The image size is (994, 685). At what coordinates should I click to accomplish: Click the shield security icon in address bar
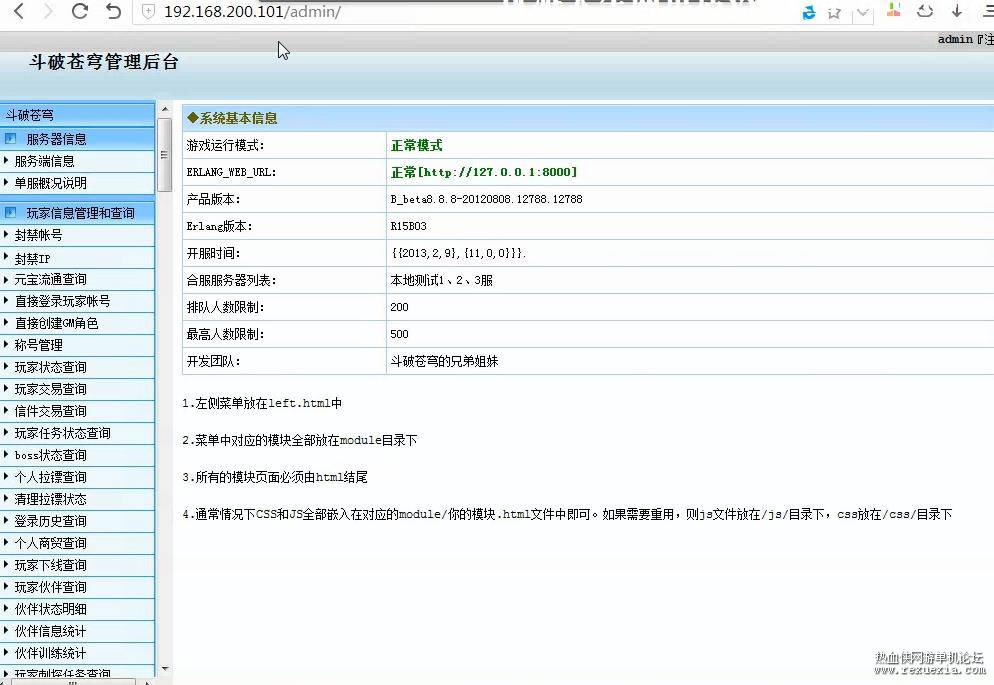pos(148,11)
